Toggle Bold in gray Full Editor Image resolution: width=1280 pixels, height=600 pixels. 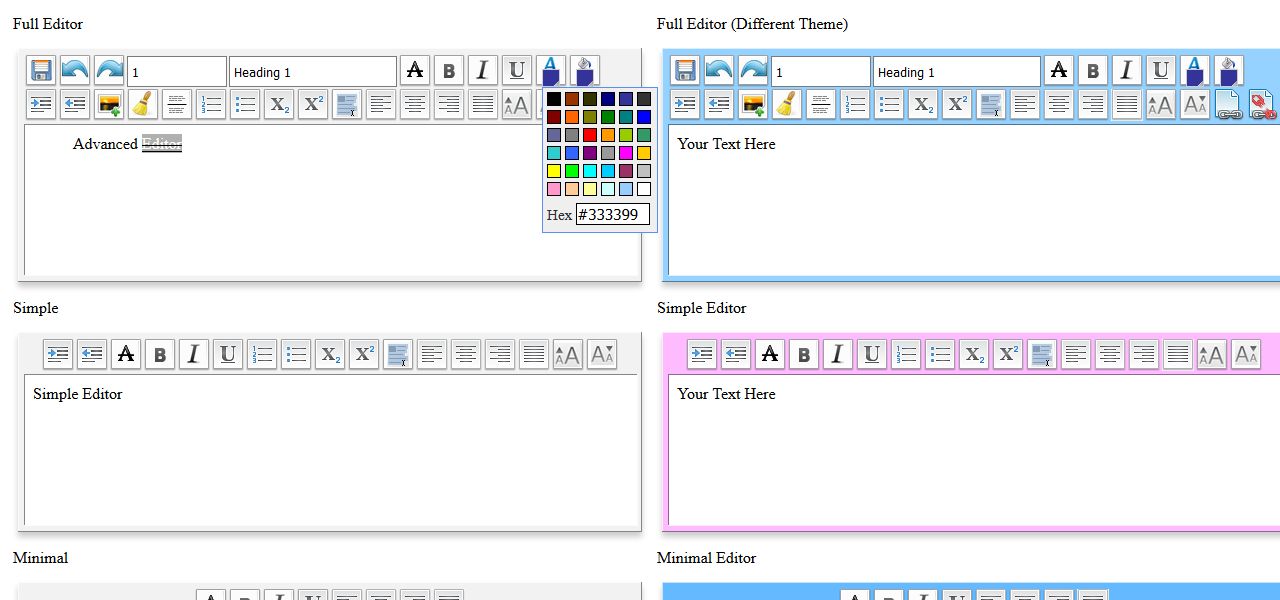[x=449, y=71]
